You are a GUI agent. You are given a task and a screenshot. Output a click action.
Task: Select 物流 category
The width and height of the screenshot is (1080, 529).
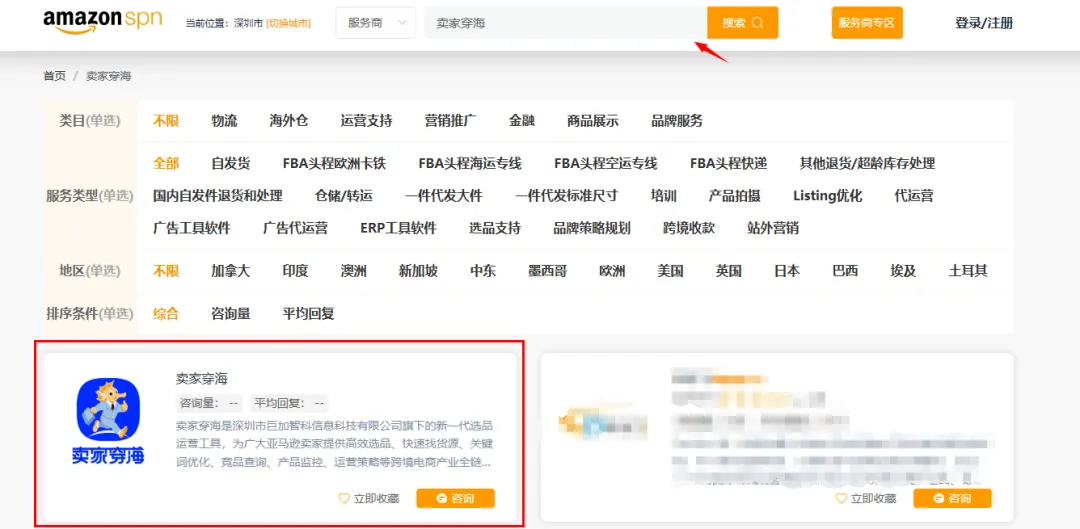(x=225, y=121)
